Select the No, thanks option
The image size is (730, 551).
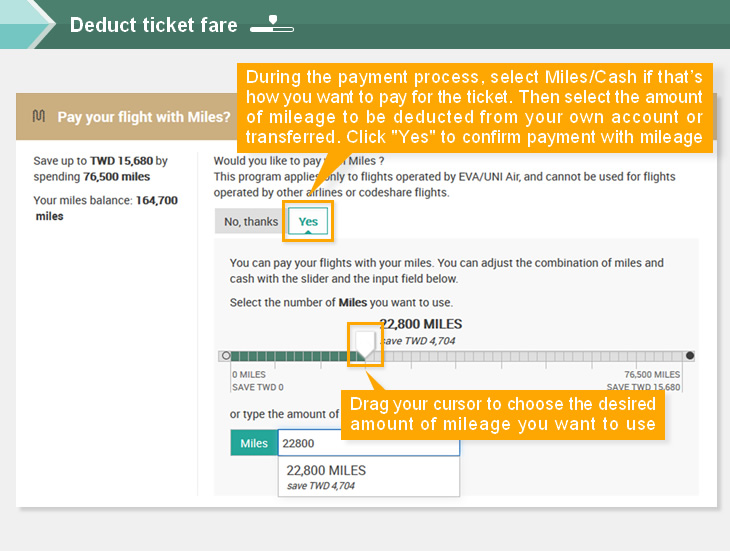click(x=250, y=221)
